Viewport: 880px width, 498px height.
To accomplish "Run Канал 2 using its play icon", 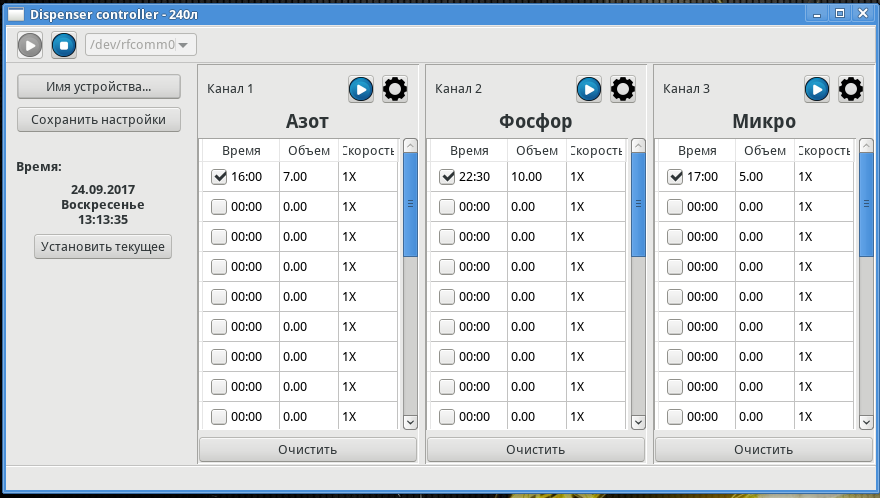I will [x=589, y=89].
